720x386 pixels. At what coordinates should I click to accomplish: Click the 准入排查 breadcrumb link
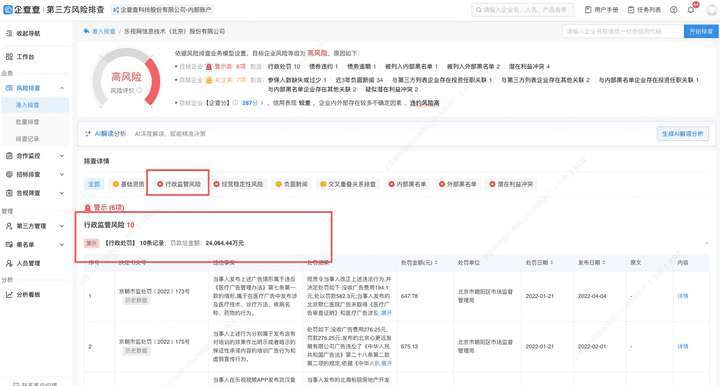[x=104, y=31]
